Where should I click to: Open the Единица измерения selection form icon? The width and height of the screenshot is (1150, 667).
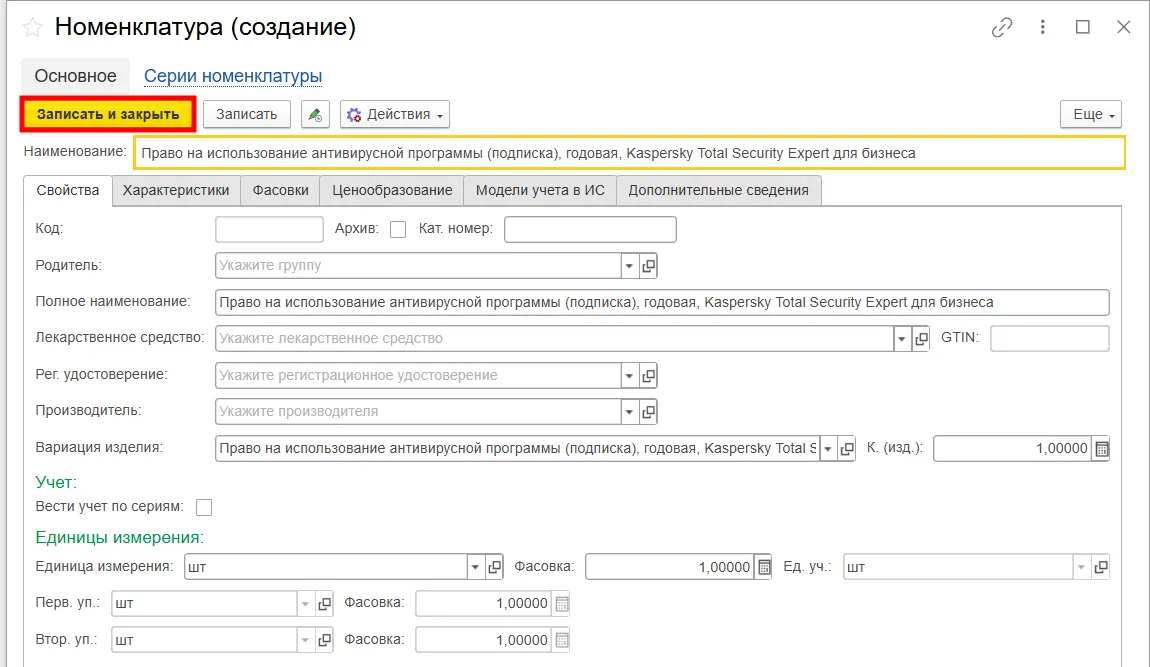tap(494, 567)
